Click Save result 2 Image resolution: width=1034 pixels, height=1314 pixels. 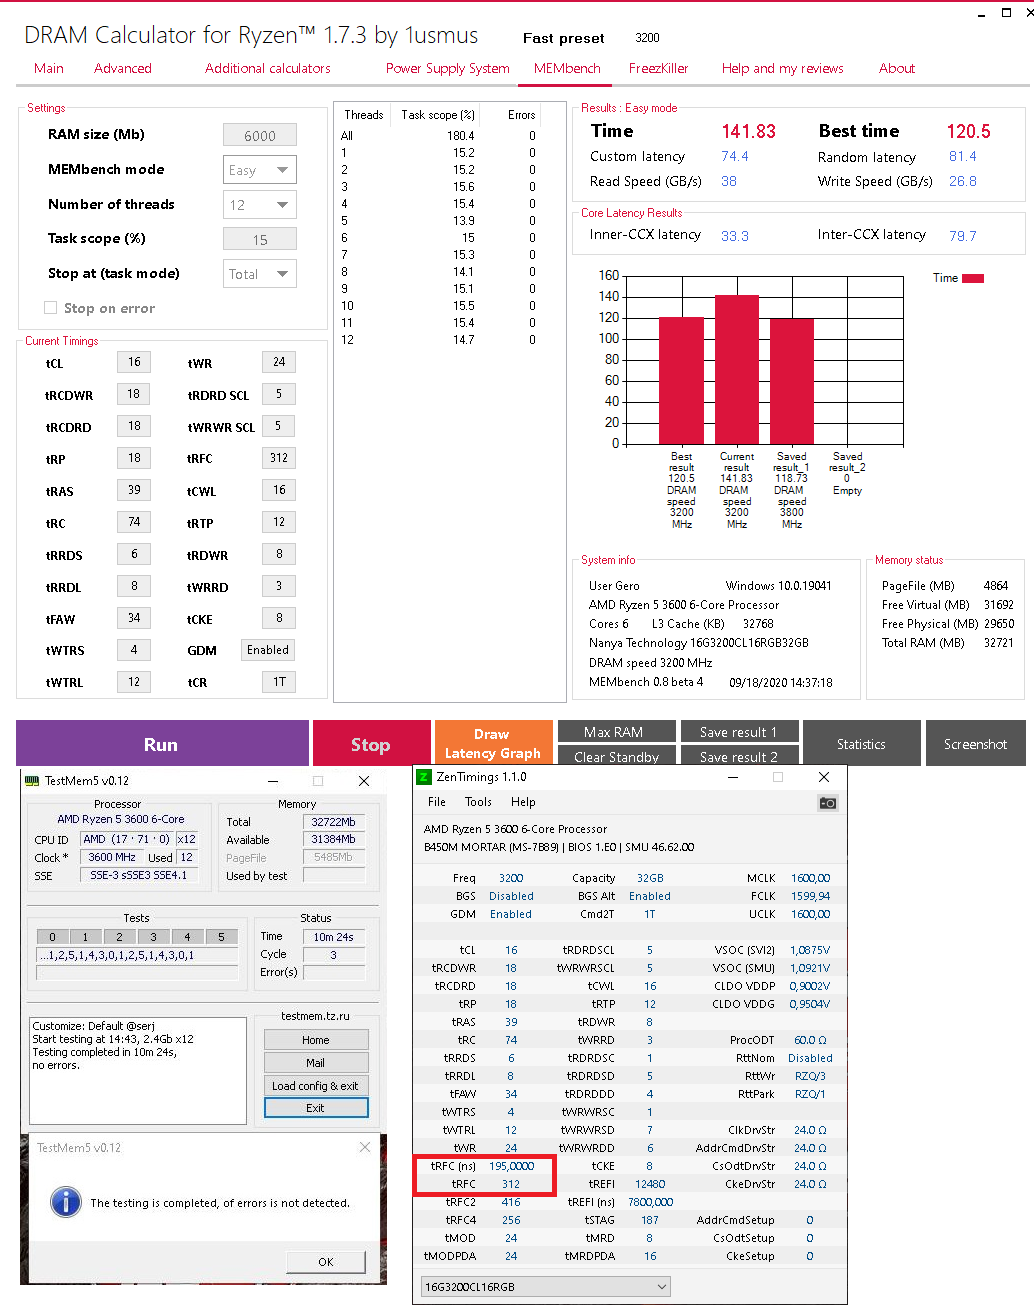click(739, 757)
